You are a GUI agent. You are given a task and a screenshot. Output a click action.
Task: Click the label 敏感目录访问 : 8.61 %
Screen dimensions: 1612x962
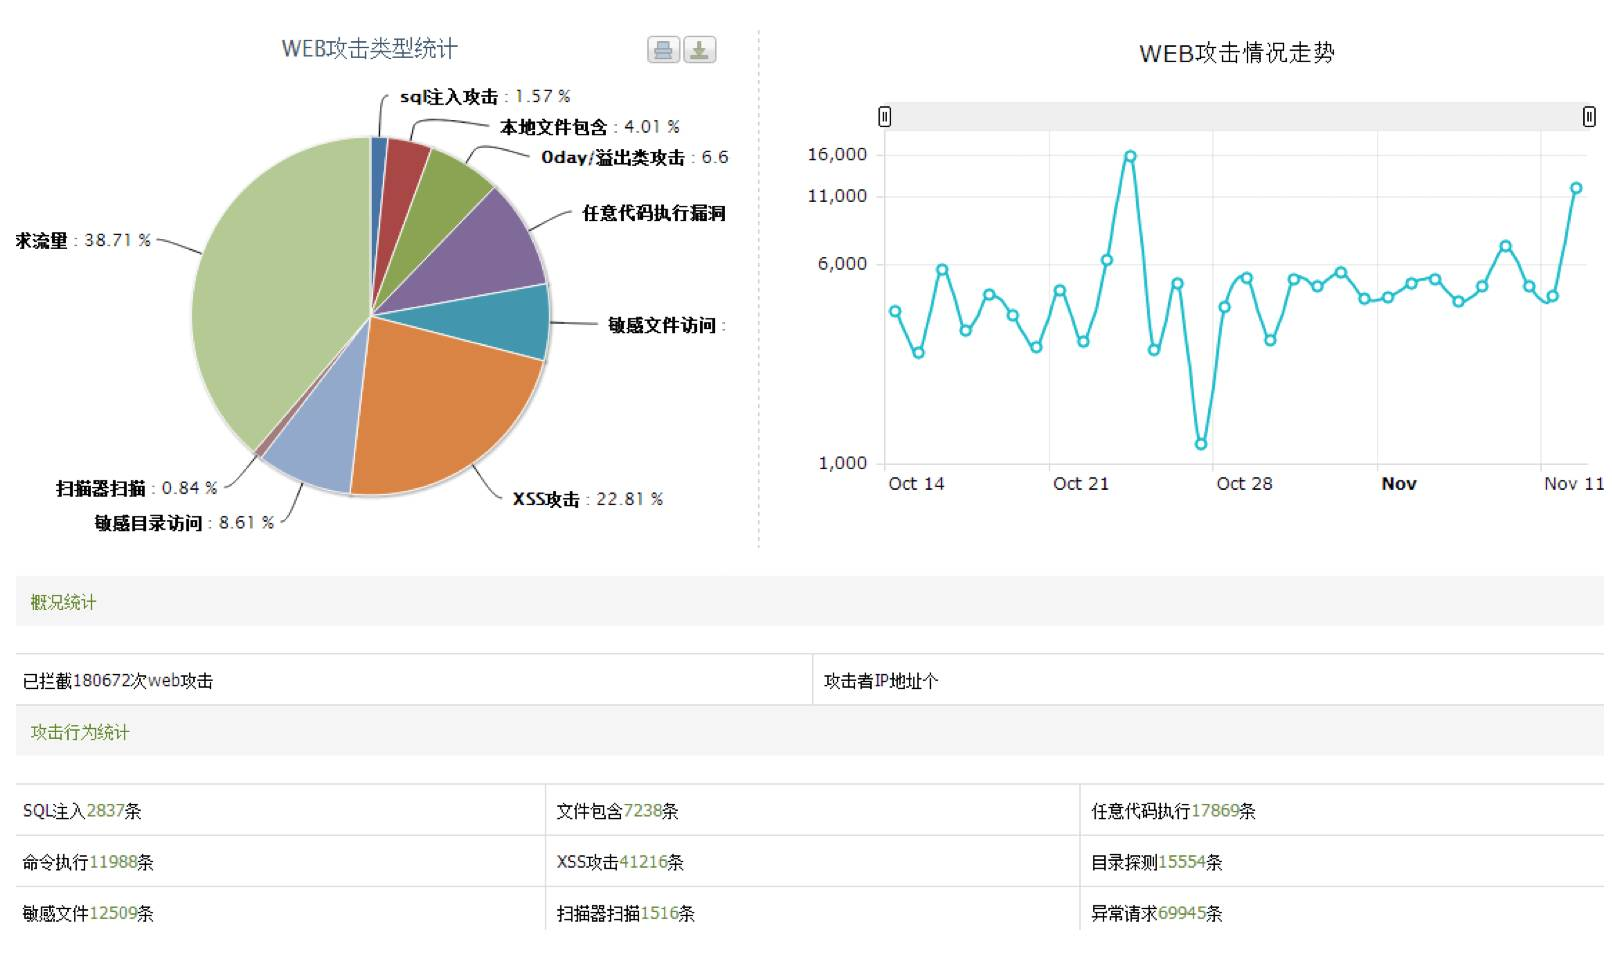tap(184, 523)
